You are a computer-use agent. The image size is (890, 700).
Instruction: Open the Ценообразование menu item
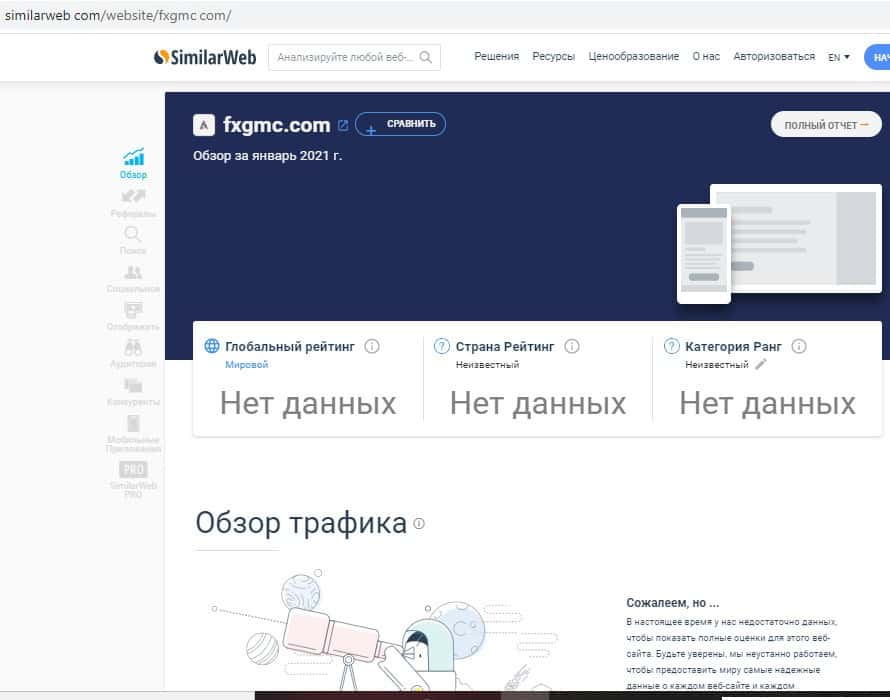633,57
